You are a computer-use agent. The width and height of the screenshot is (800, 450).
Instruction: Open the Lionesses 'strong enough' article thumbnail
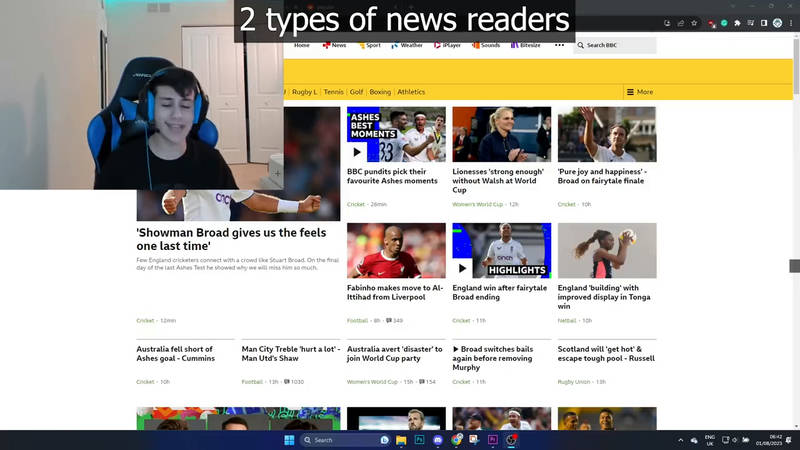(502, 134)
